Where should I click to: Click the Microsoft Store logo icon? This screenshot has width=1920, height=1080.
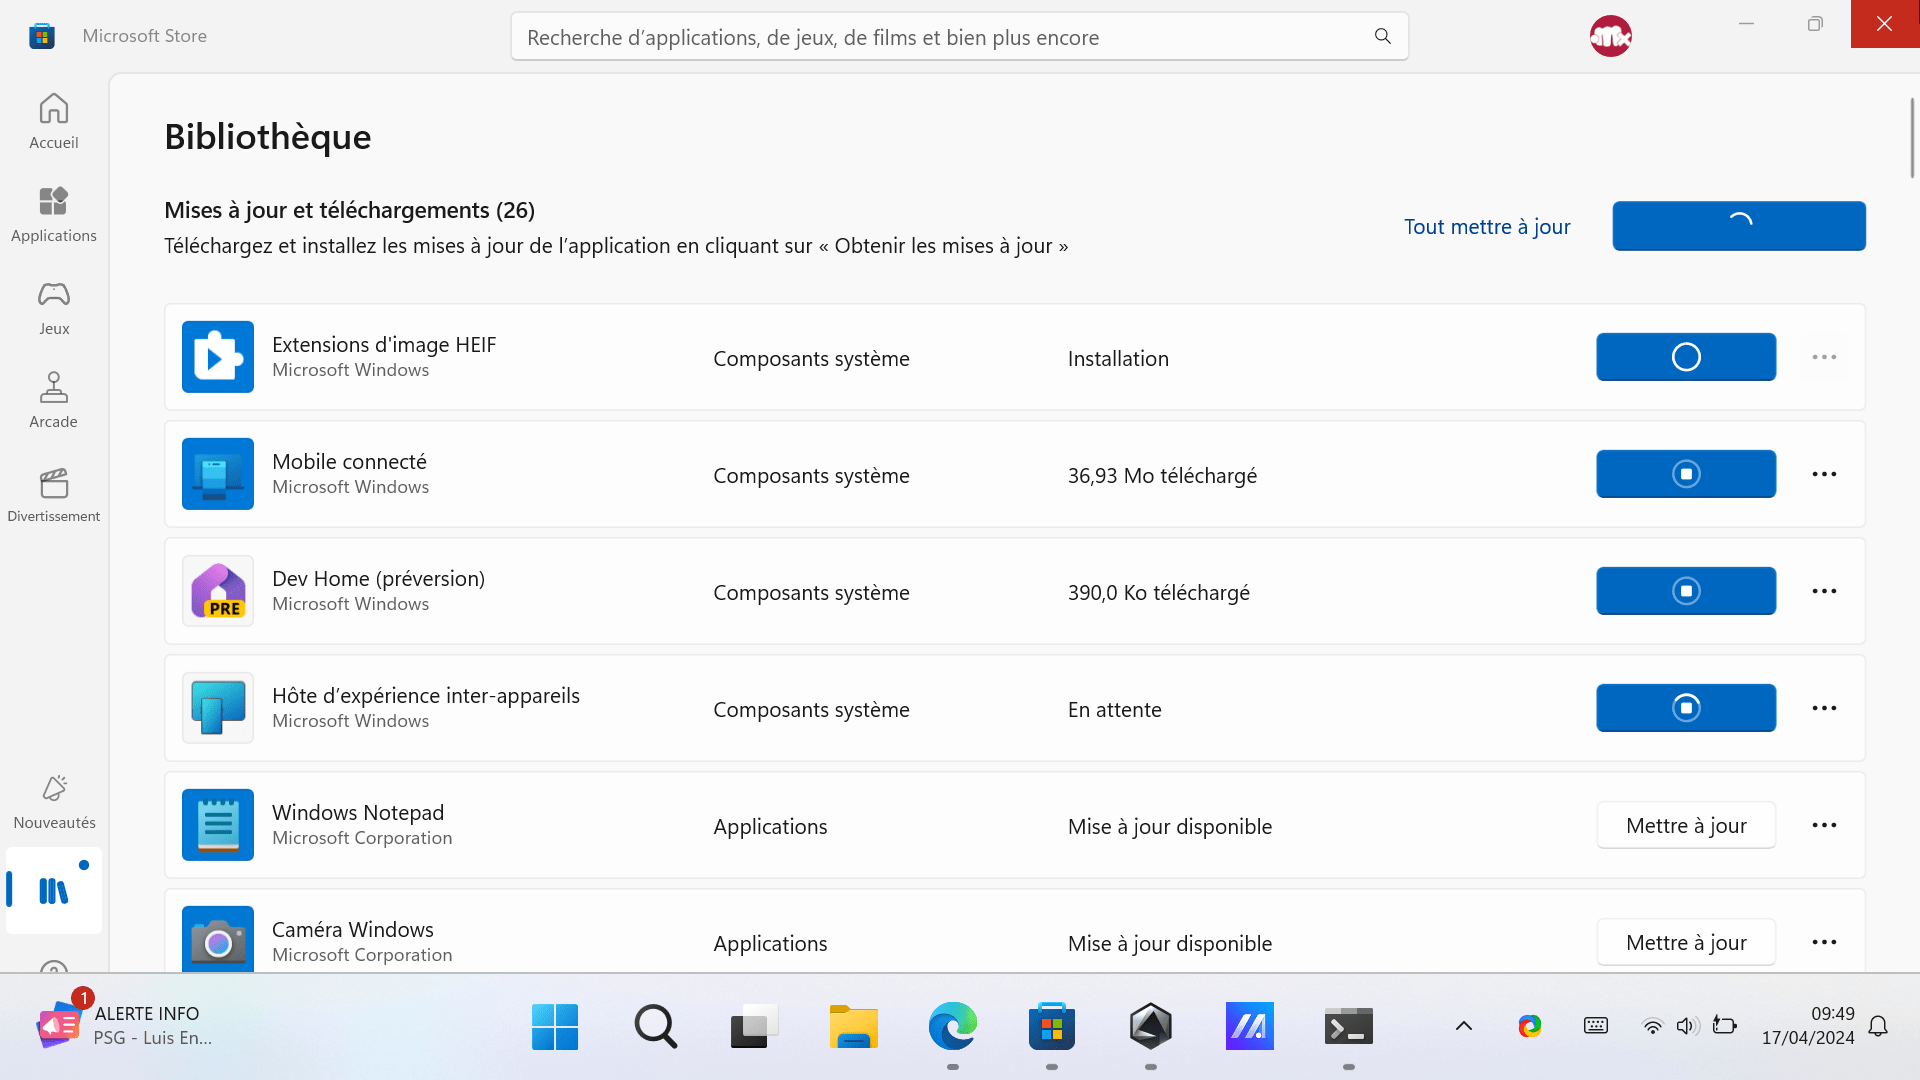click(x=42, y=36)
